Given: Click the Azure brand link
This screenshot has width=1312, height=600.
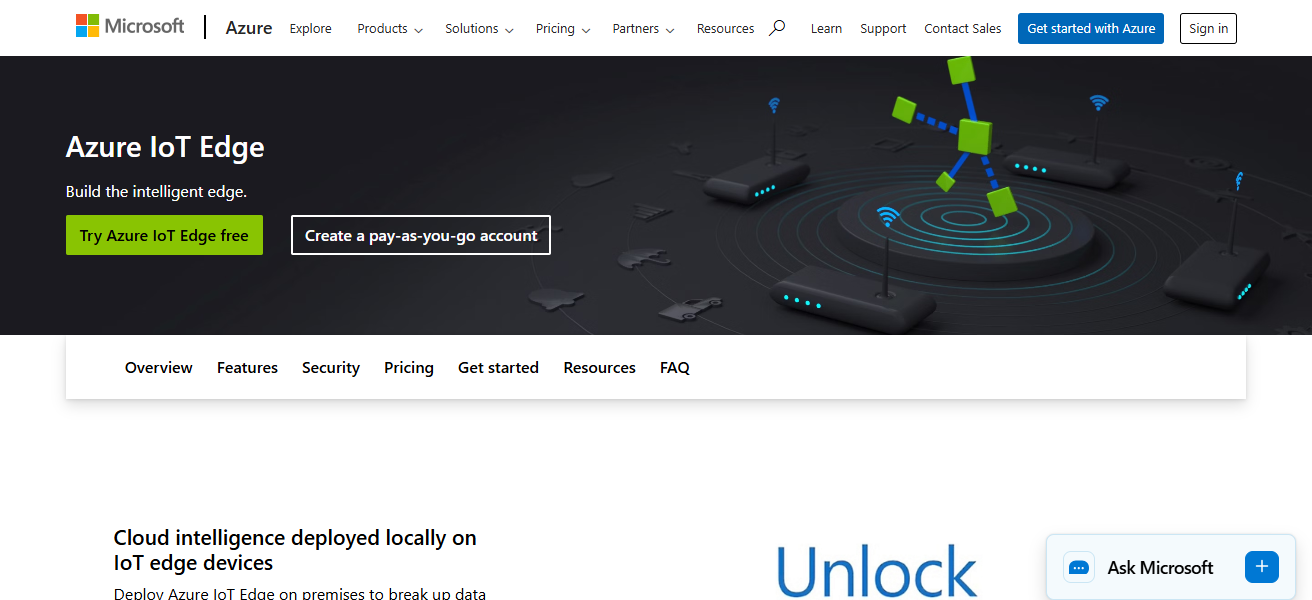Looking at the screenshot, I should [249, 28].
